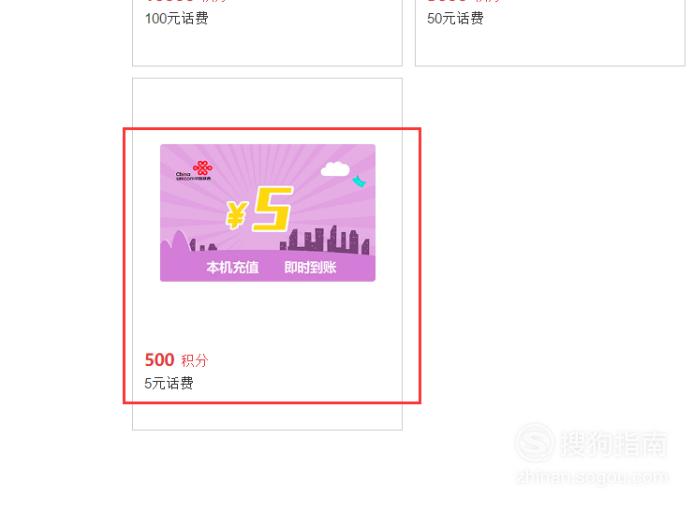Open the 5元话费 product title
Screen dimensions: 692x511
[x=169, y=383]
